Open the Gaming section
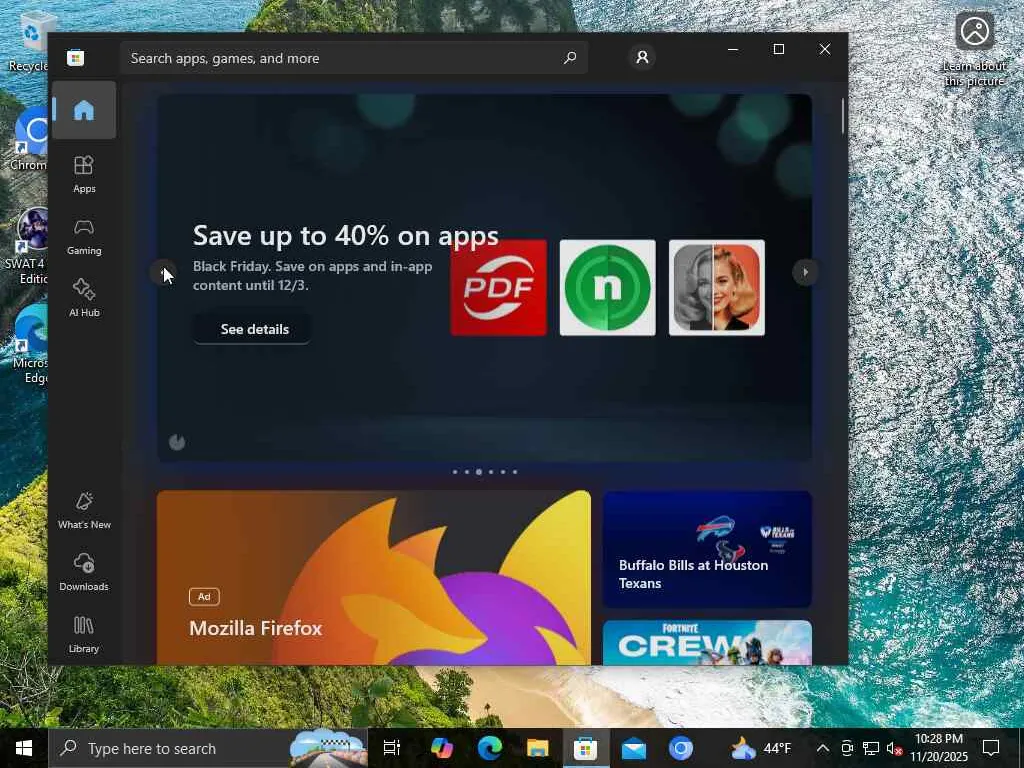The width and height of the screenshot is (1024, 768). (84, 236)
